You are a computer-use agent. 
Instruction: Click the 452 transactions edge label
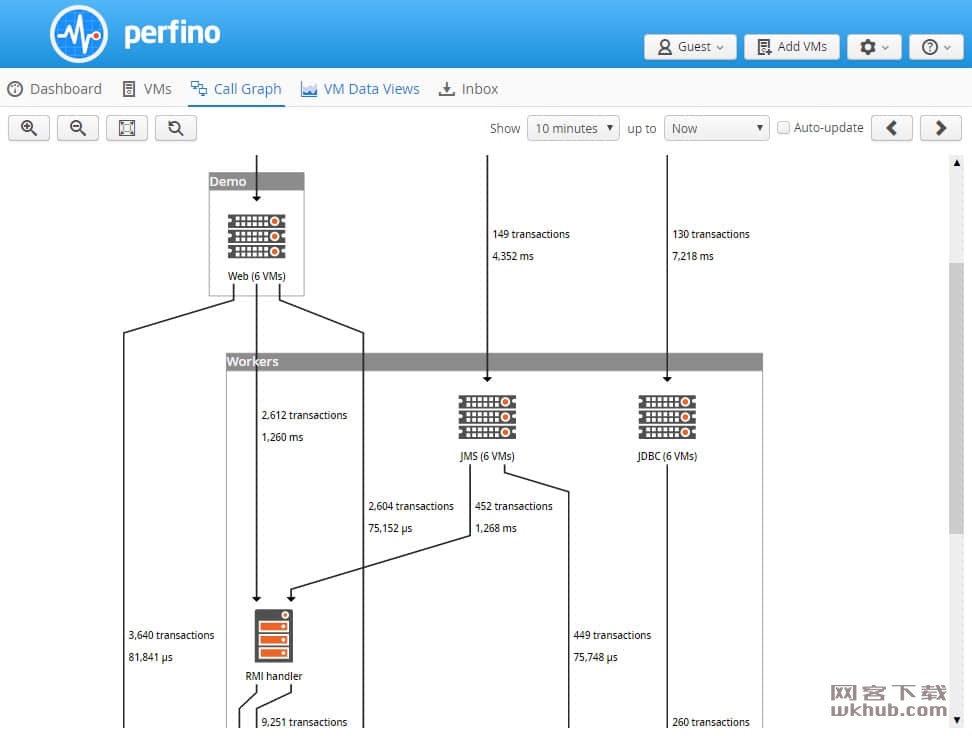click(x=513, y=507)
